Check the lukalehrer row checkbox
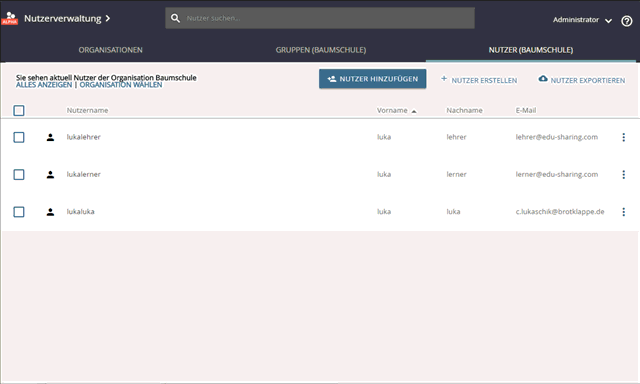The width and height of the screenshot is (640, 384). point(19,137)
